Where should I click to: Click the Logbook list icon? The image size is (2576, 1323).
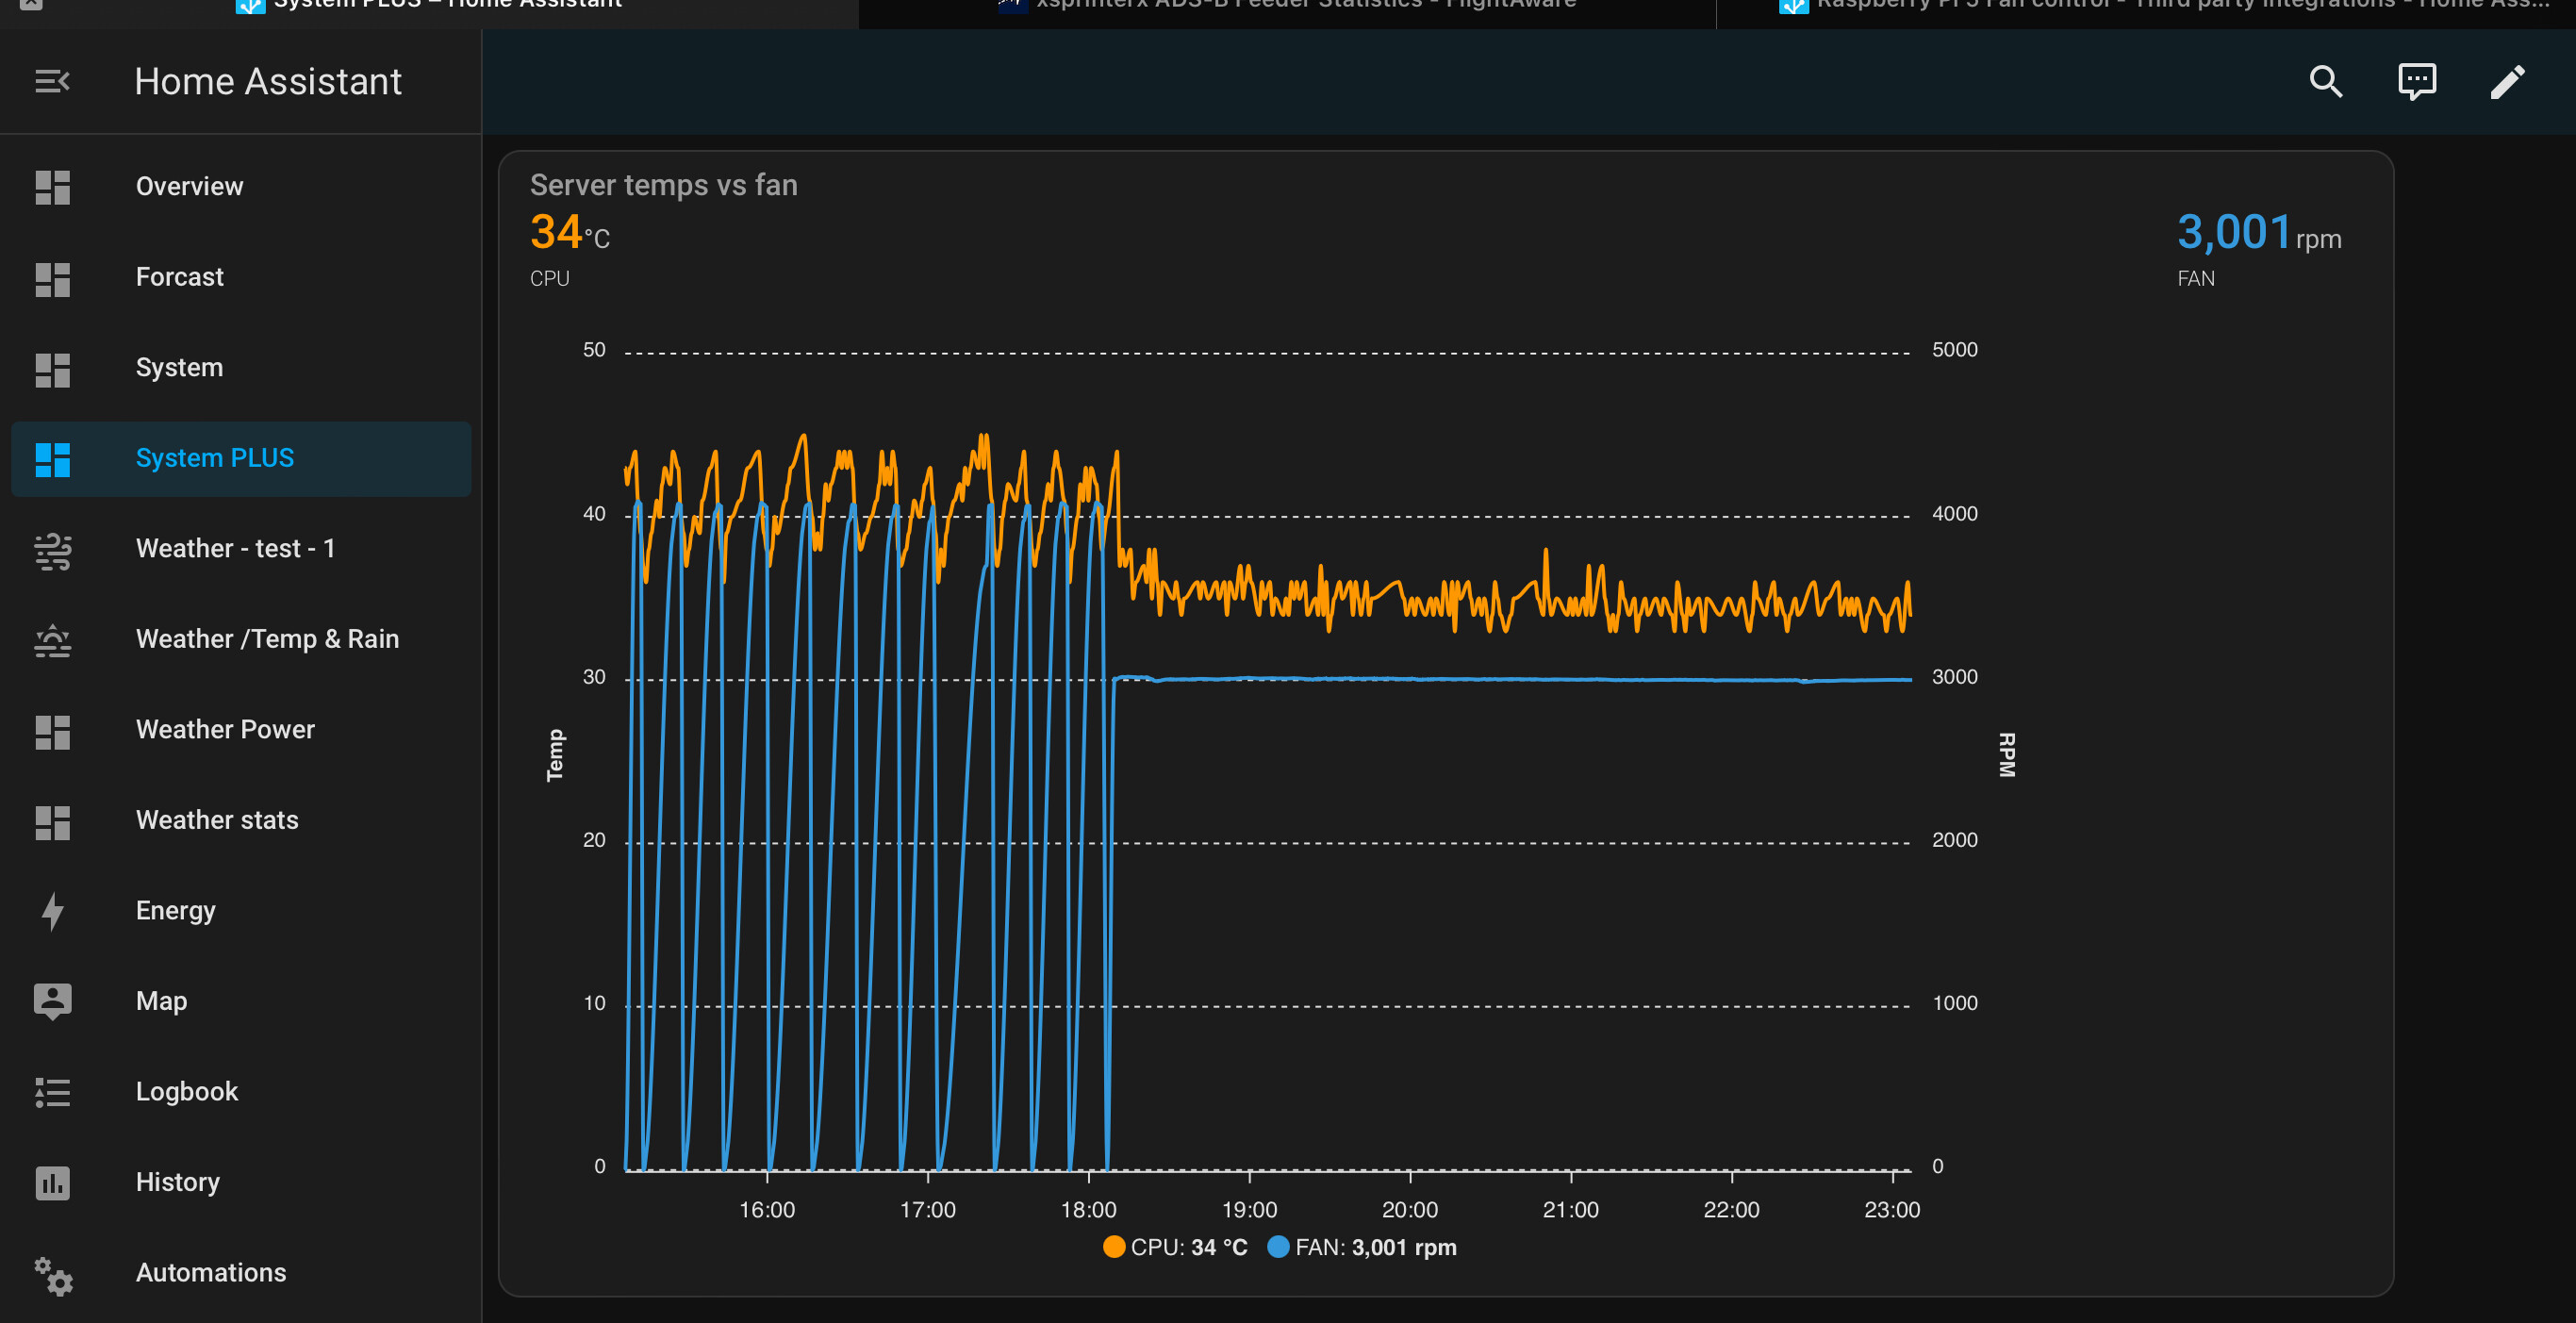[x=52, y=1092]
